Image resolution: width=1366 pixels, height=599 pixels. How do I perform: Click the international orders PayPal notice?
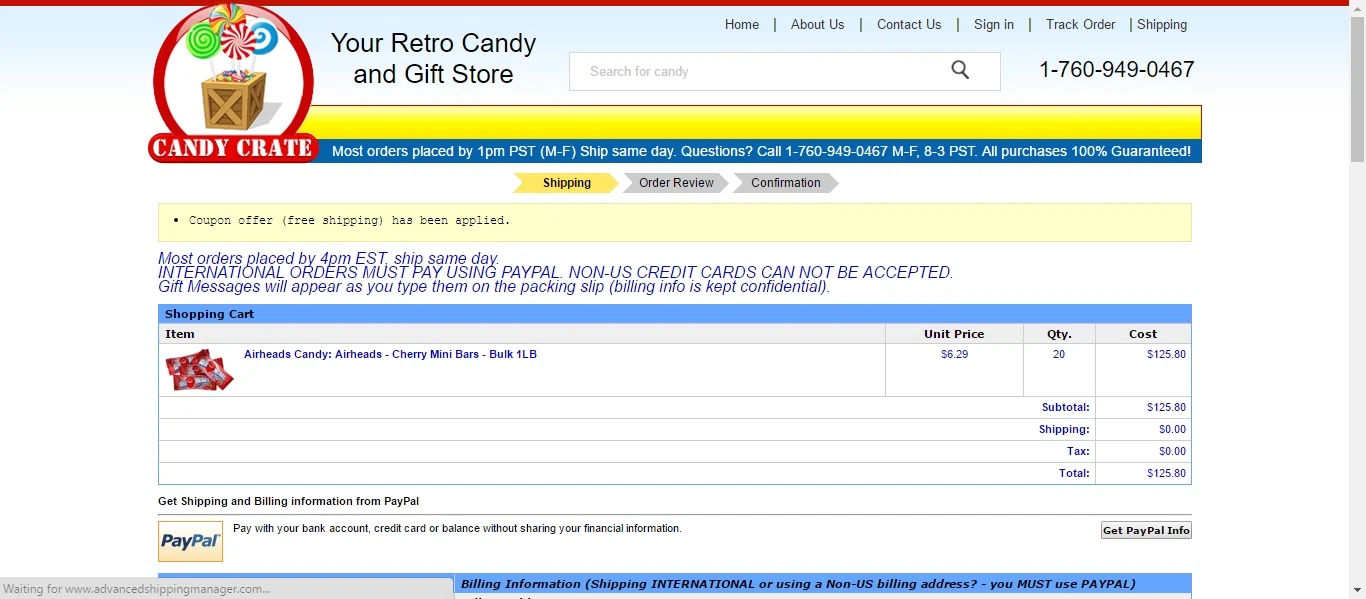pos(555,272)
